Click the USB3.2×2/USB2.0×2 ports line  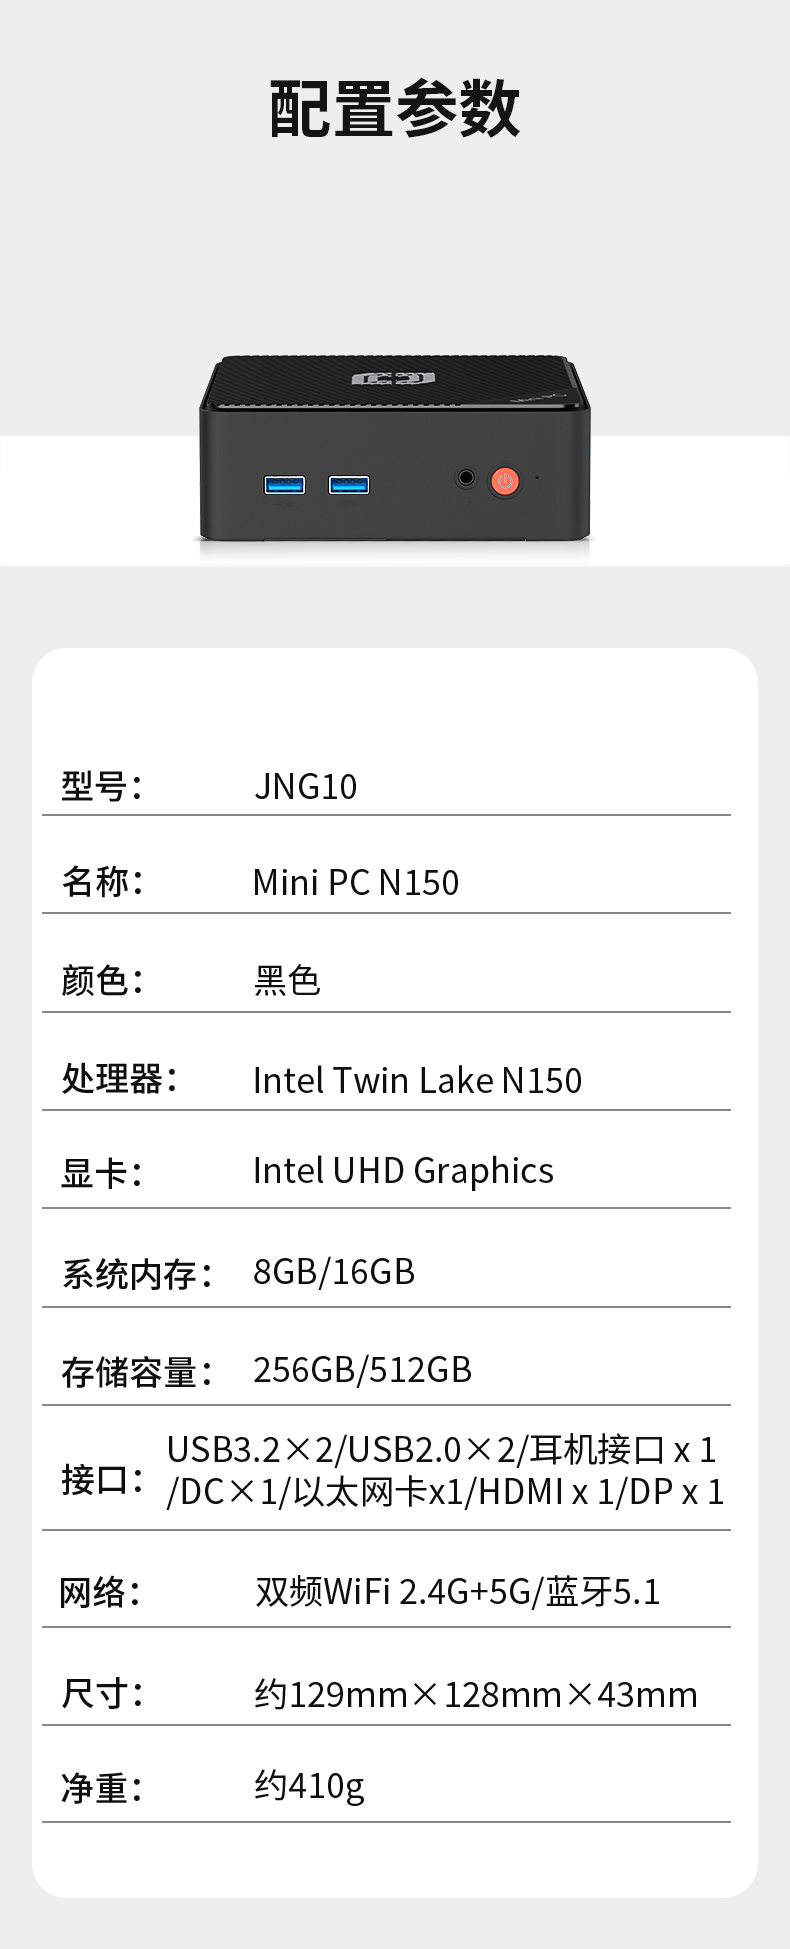point(441,1450)
